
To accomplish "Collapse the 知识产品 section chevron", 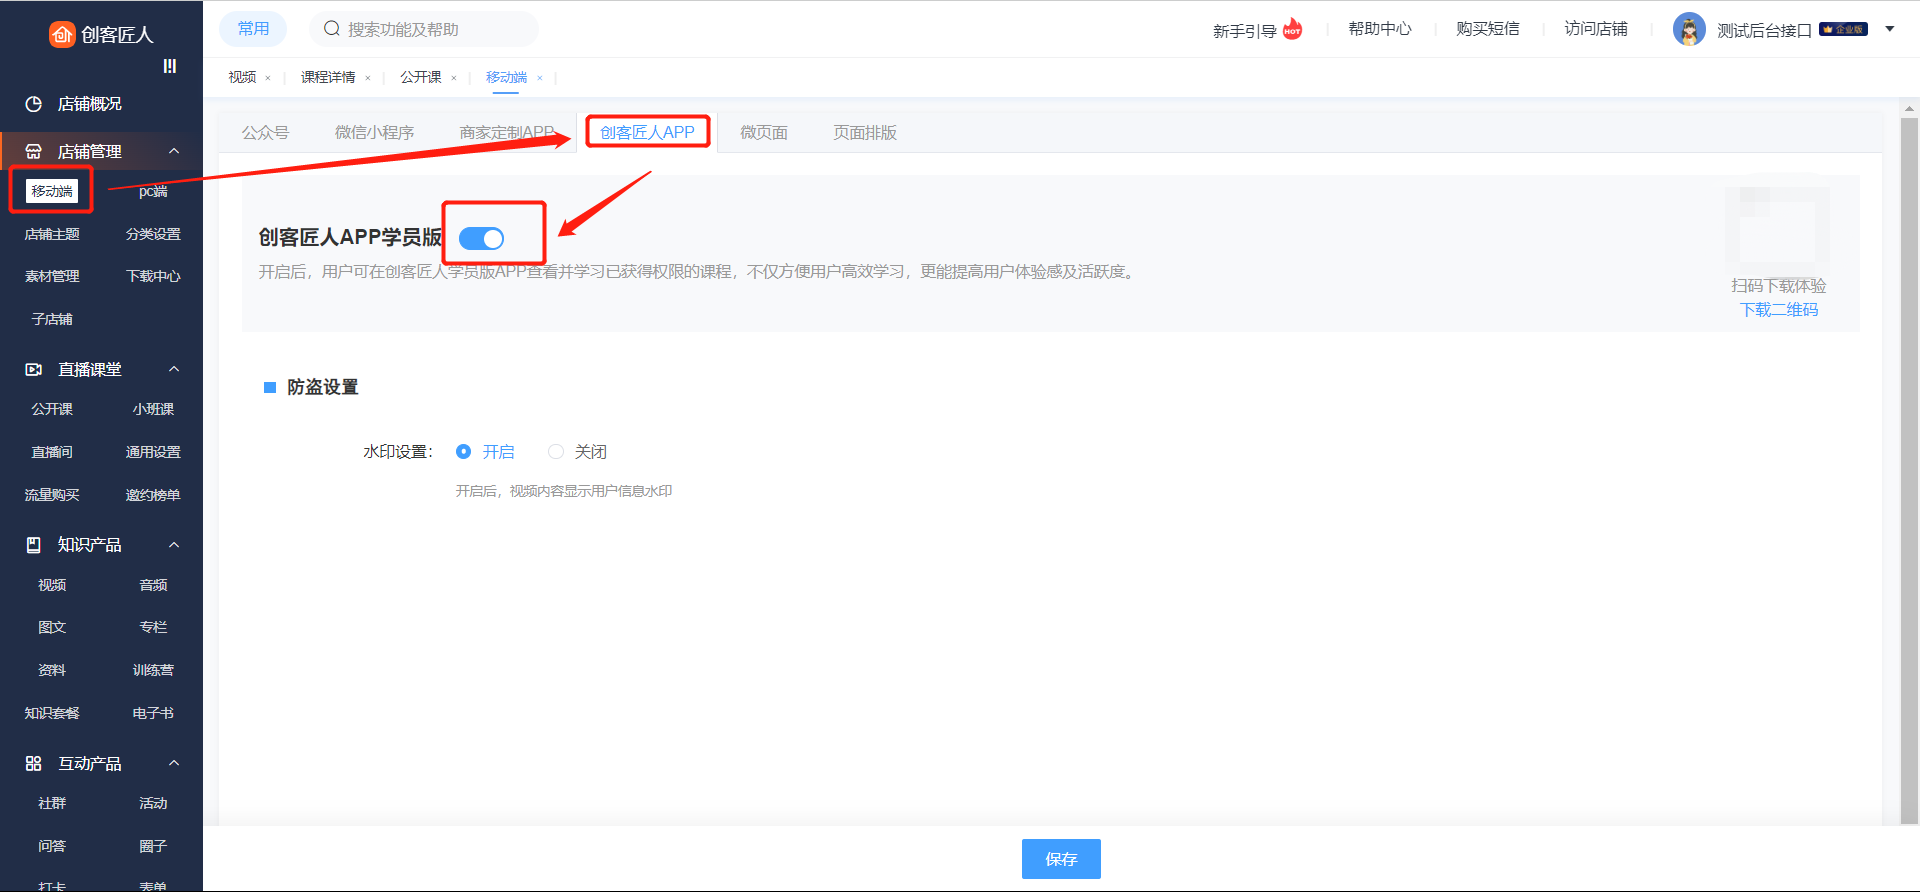I will click(174, 545).
